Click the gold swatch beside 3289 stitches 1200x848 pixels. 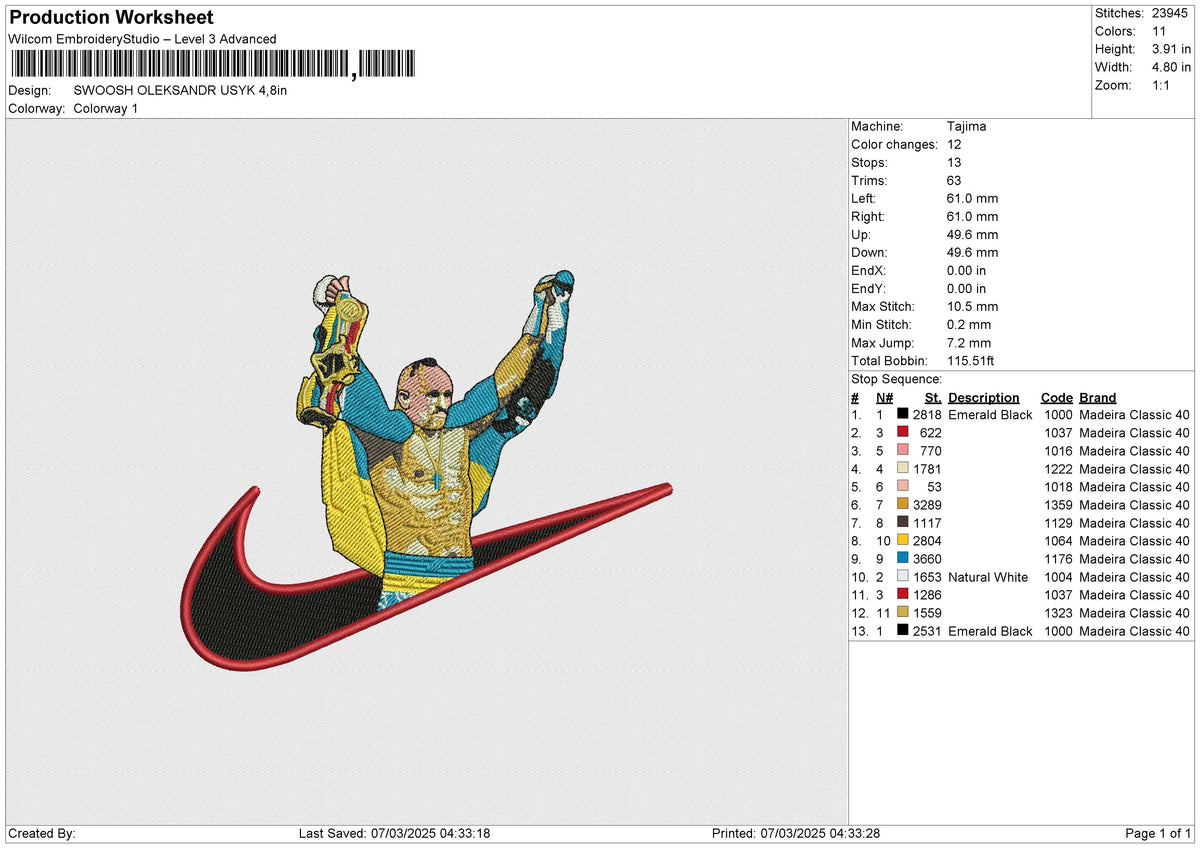pos(902,504)
